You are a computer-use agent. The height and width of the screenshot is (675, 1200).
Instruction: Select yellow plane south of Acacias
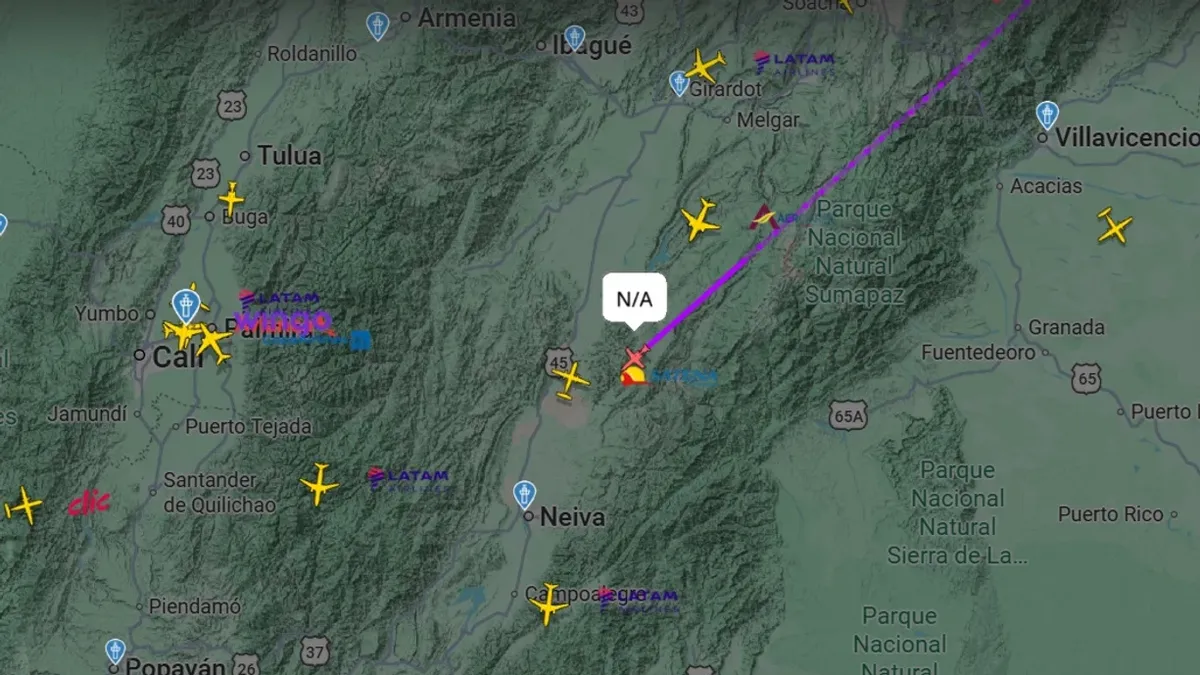coord(1114,226)
